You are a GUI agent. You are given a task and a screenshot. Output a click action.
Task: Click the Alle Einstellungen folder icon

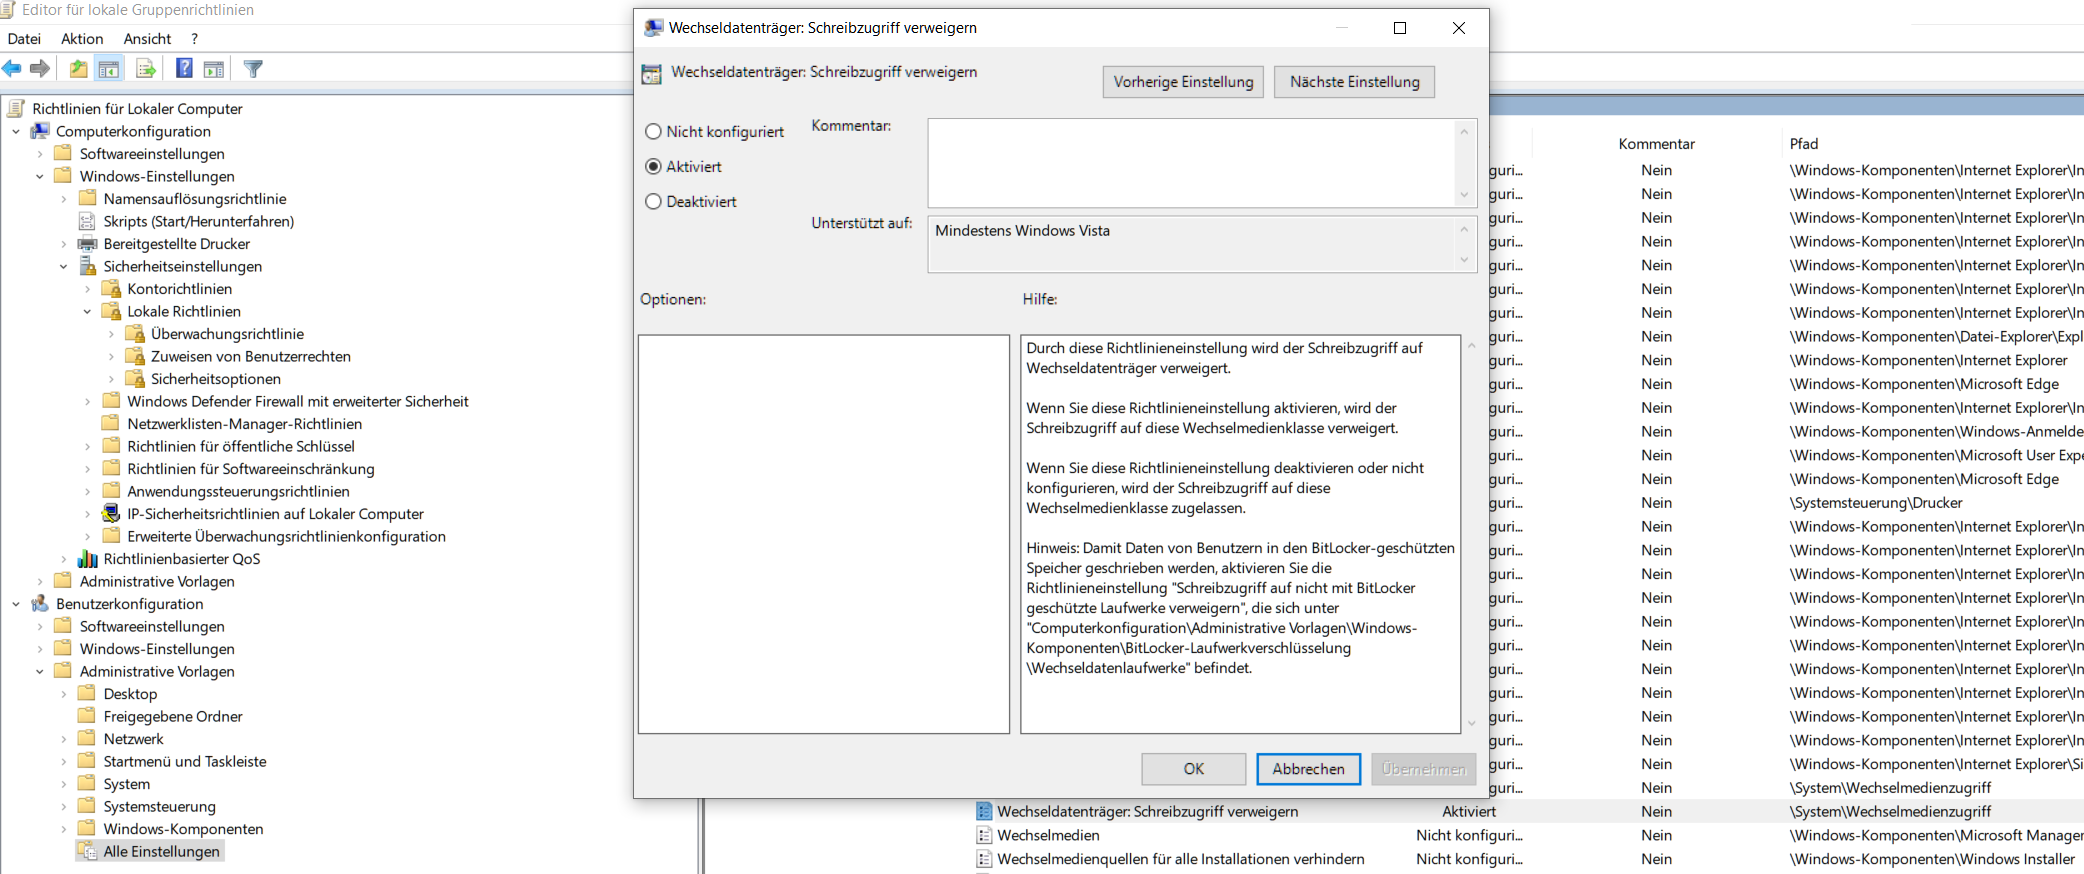[x=87, y=851]
